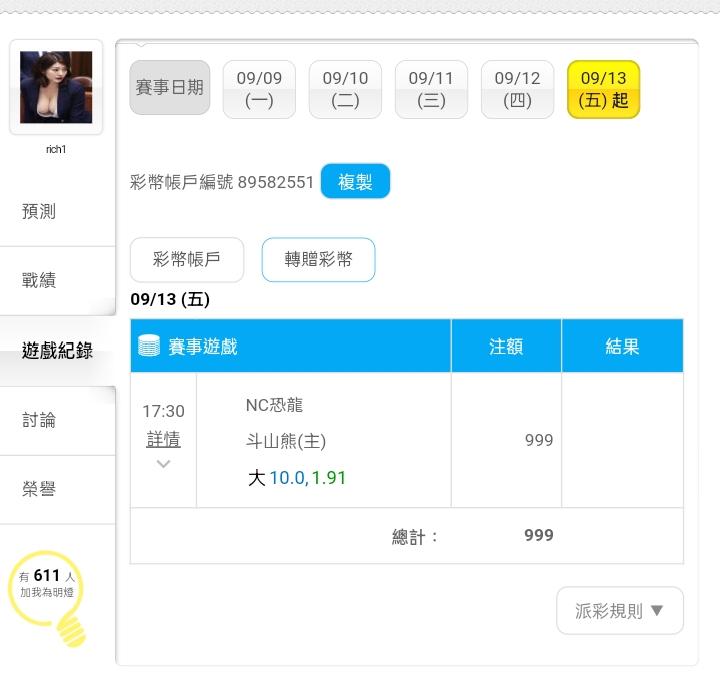720x687 pixels.
Task: Click the 派彩規則 triangle arrow
Action: click(x=657, y=610)
